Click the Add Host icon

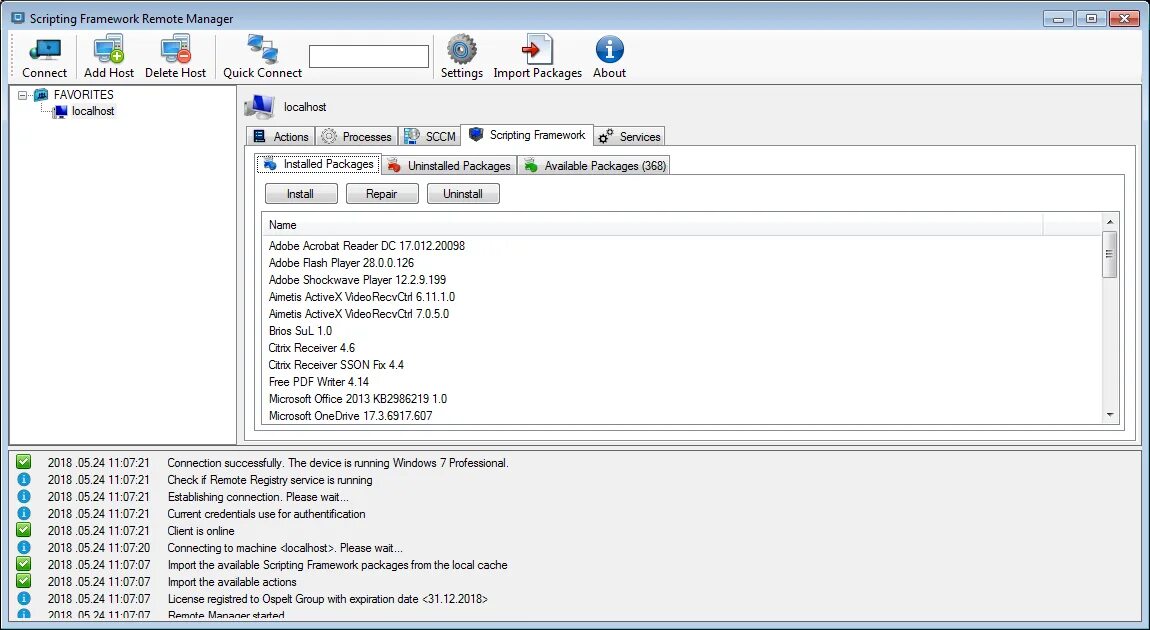(x=109, y=50)
